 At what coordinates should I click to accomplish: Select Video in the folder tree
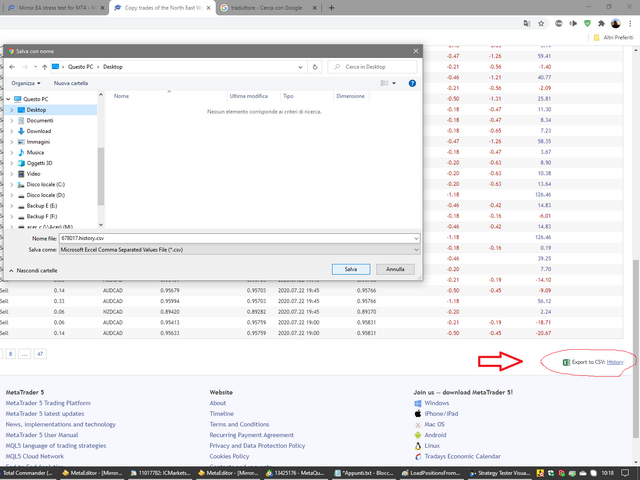pyautogui.click(x=33, y=173)
